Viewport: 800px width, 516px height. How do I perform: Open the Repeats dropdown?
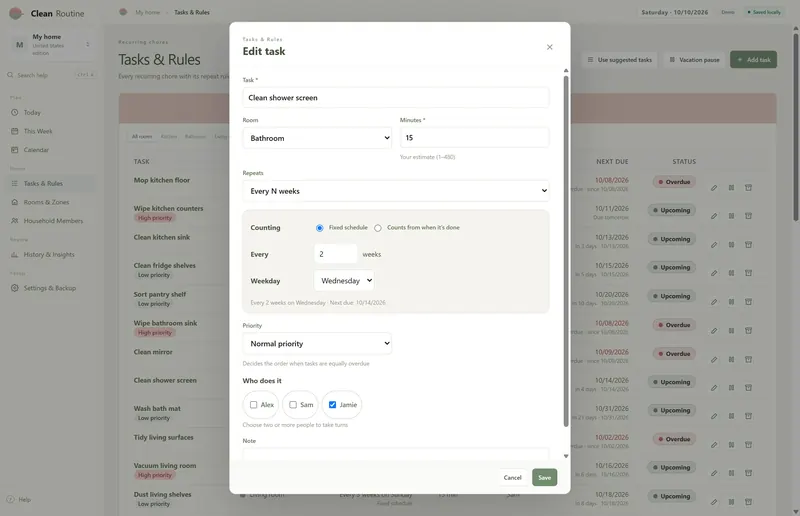point(396,191)
